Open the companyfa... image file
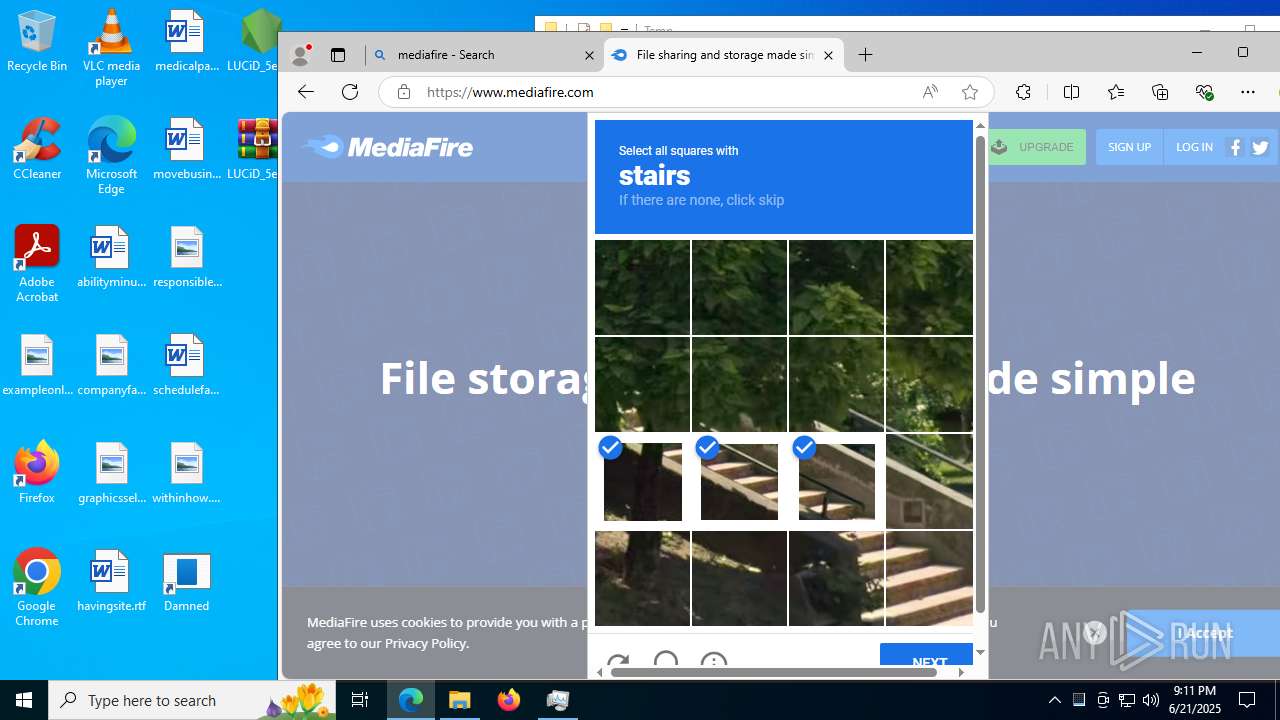This screenshot has width=1280, height=720. (111, 366)
